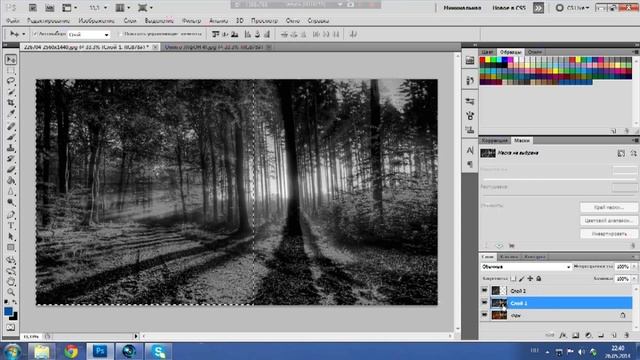The image size is (640, 360).
Task: Open the Обычные blend mode dropdown
Action: coord(526,267)
